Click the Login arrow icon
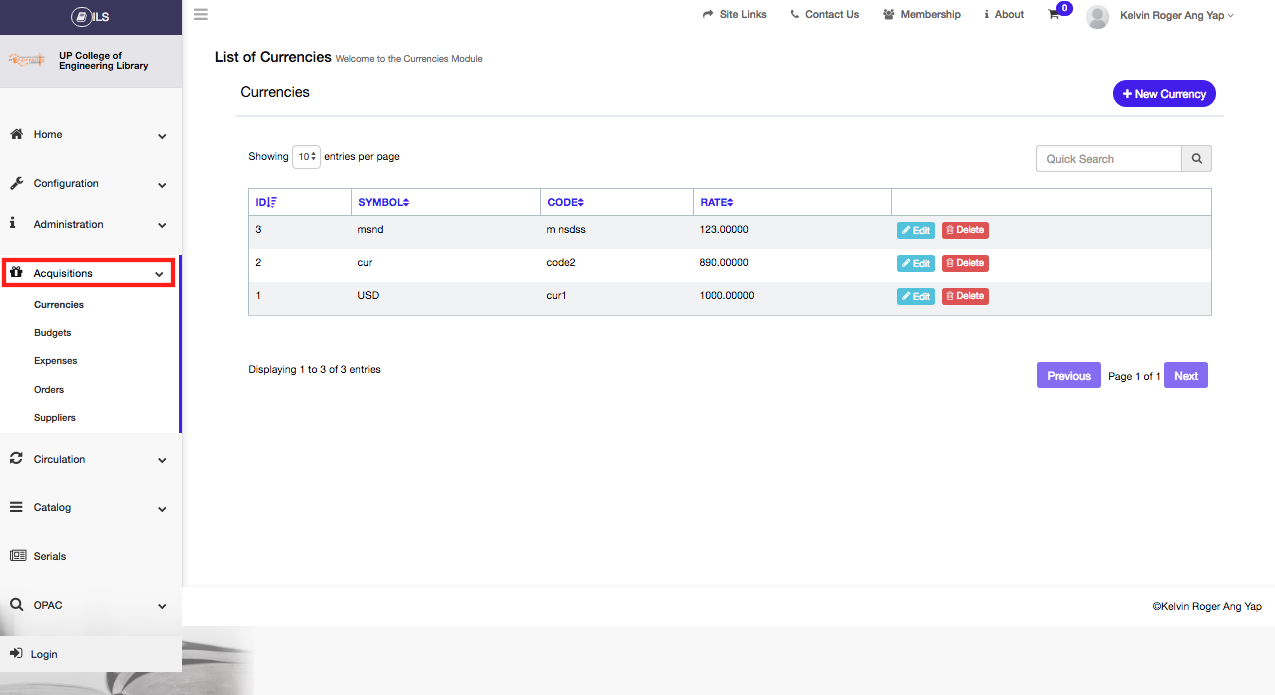 [16, 654]
